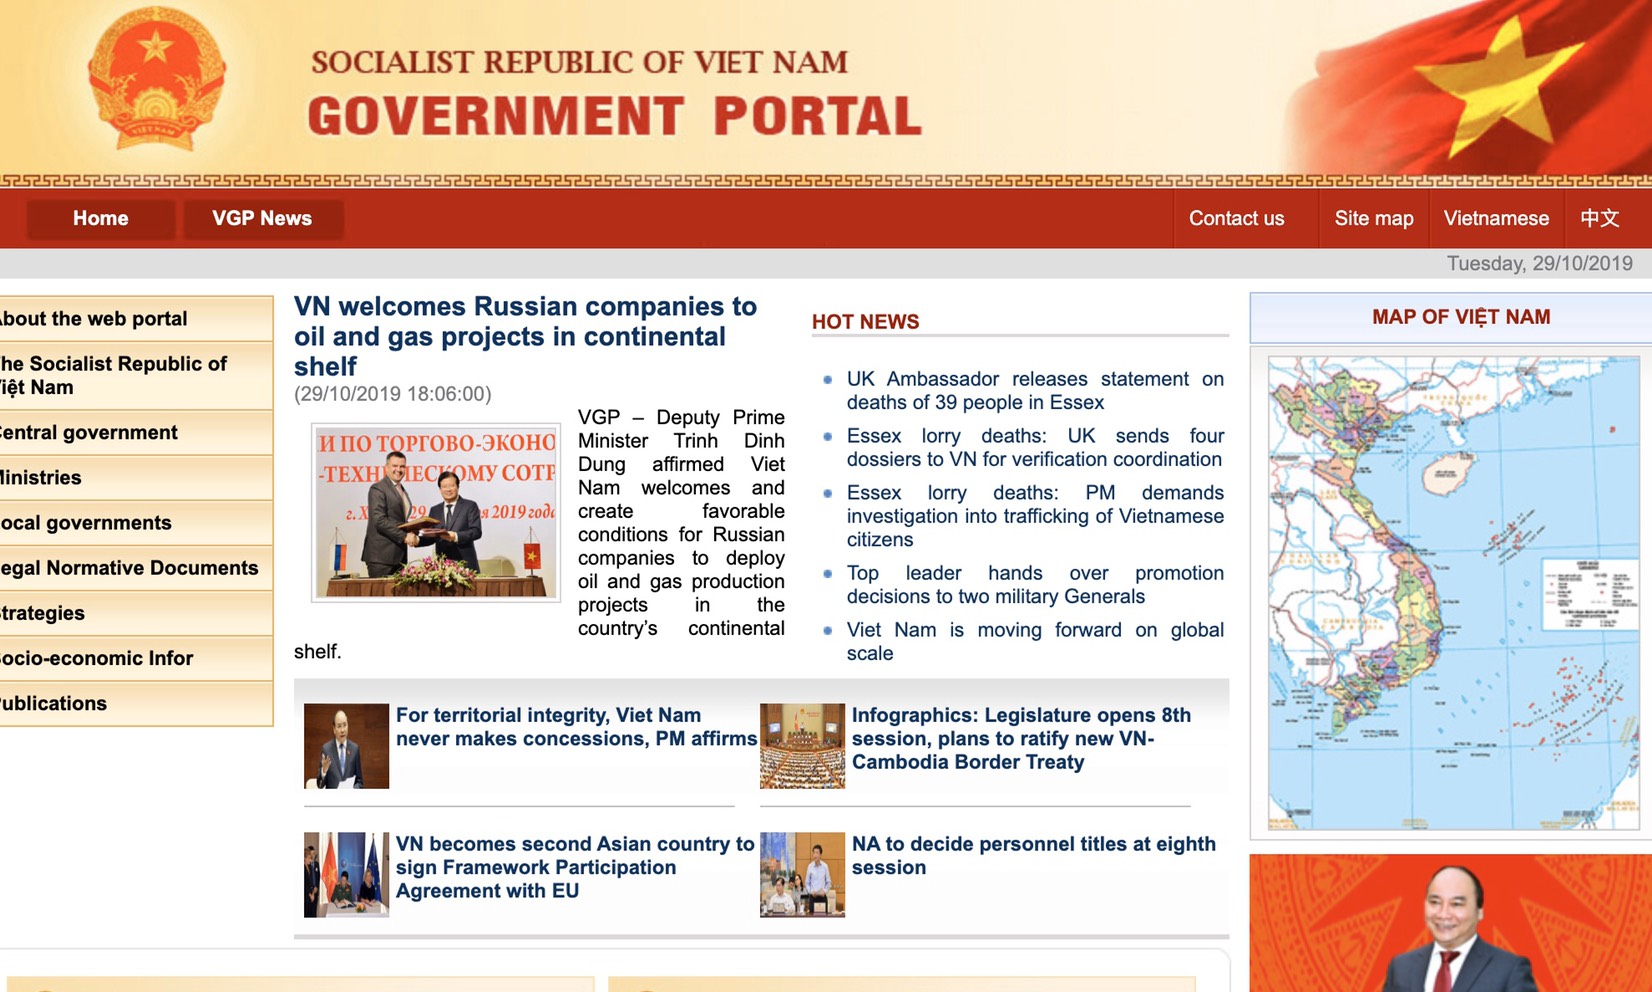Viewport: 1652px width, 992px height.
Task: Click thumbnail of National Assembly hall
Action: click(x=802, y=746)
